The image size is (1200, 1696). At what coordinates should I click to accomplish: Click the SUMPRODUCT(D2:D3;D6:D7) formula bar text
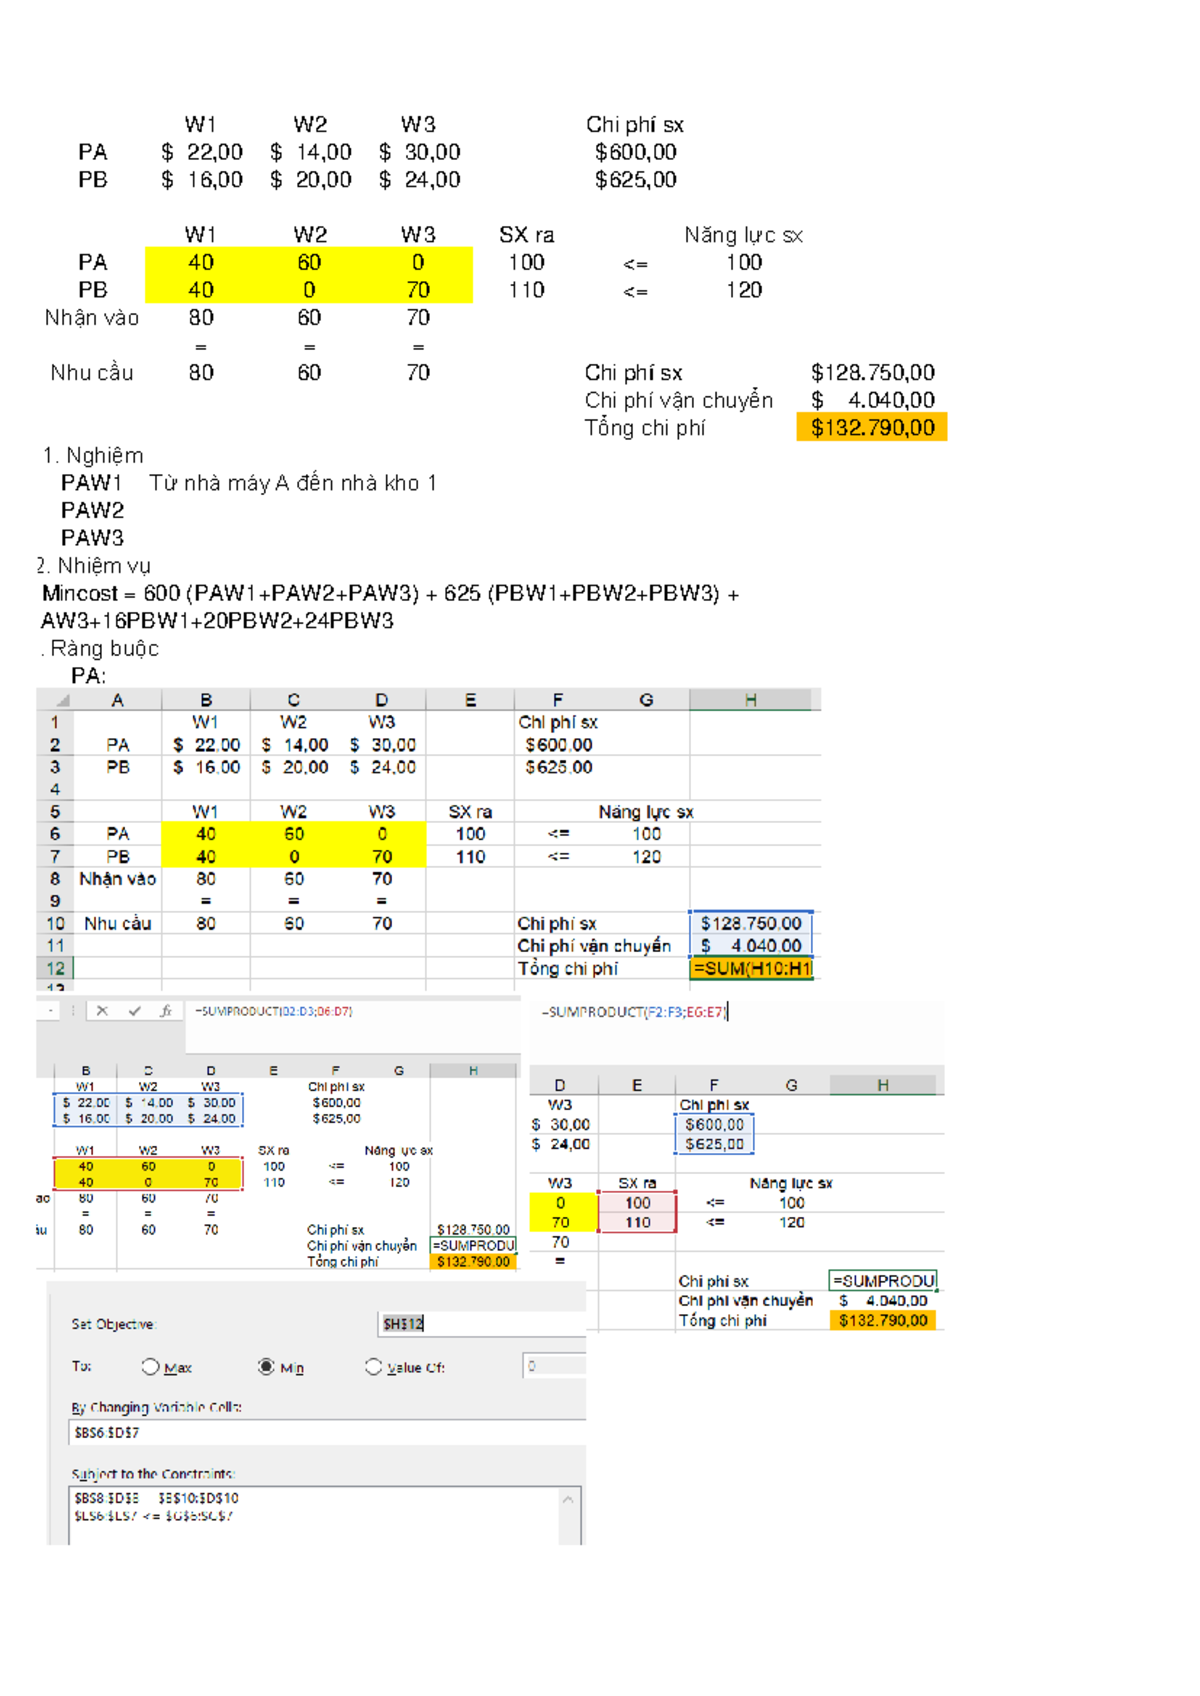(x=273, y=1011)
